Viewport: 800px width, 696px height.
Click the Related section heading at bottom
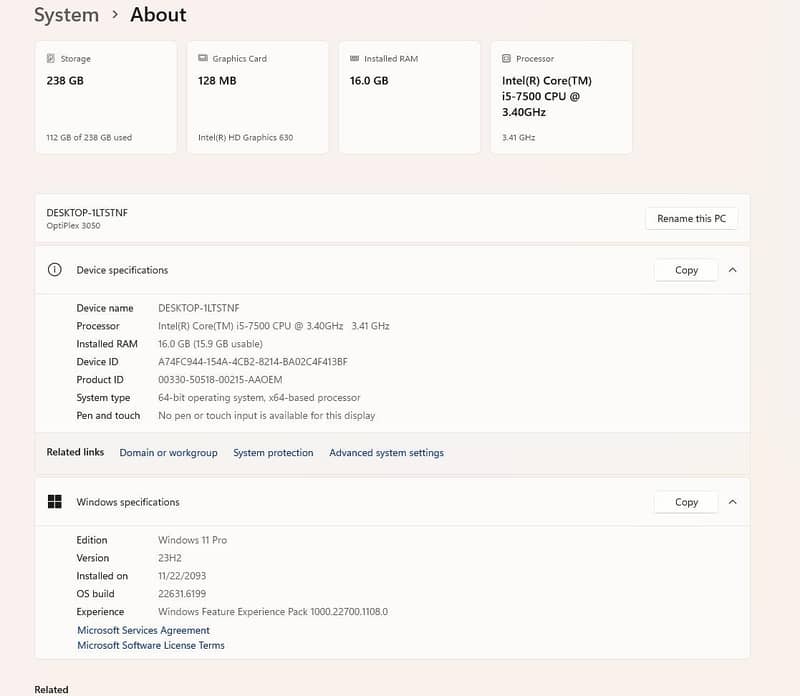[51, 689]
